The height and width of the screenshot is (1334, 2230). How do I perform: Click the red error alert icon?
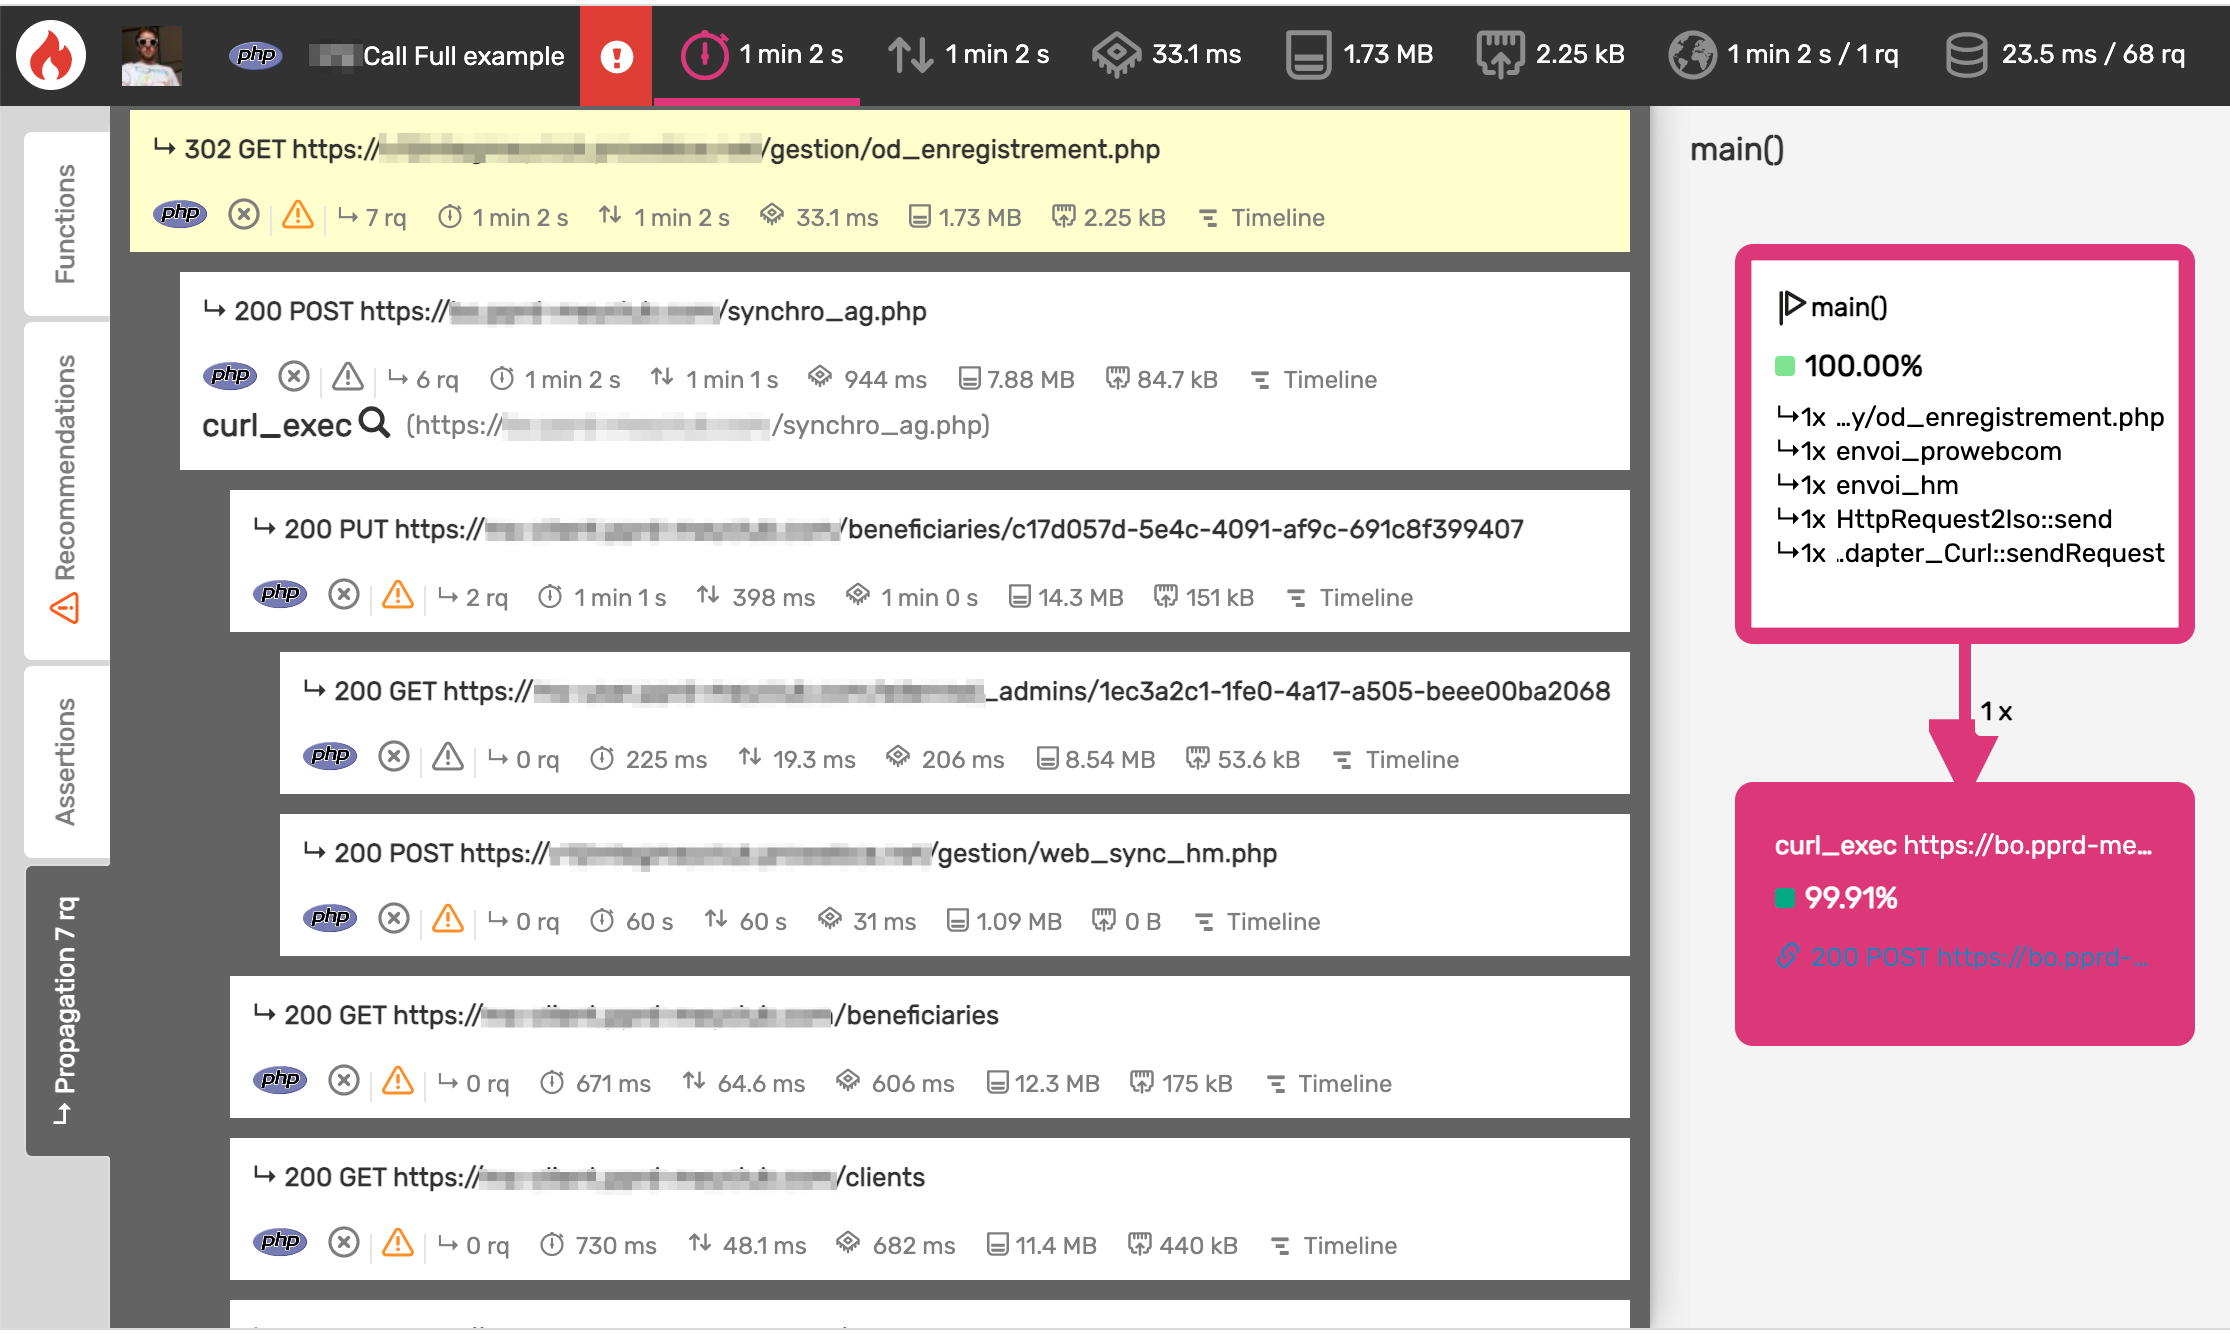click(616, 56)
